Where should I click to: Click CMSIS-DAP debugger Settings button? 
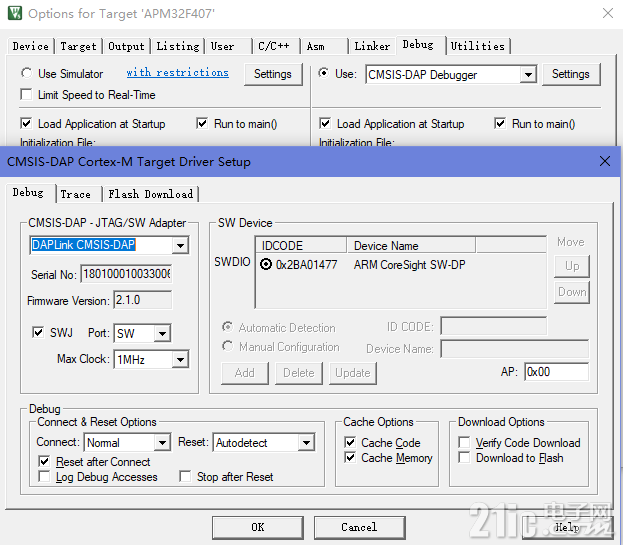(x=571, y=74)
